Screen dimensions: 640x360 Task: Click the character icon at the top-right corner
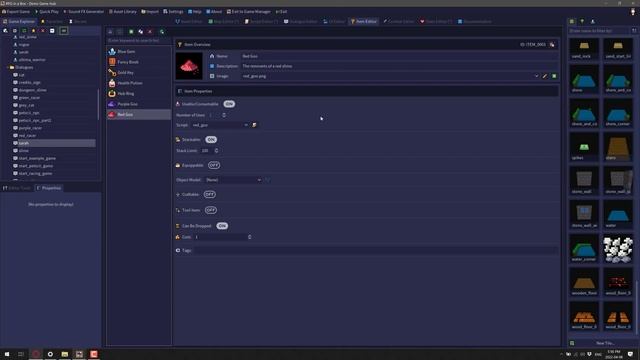point(633,12)
